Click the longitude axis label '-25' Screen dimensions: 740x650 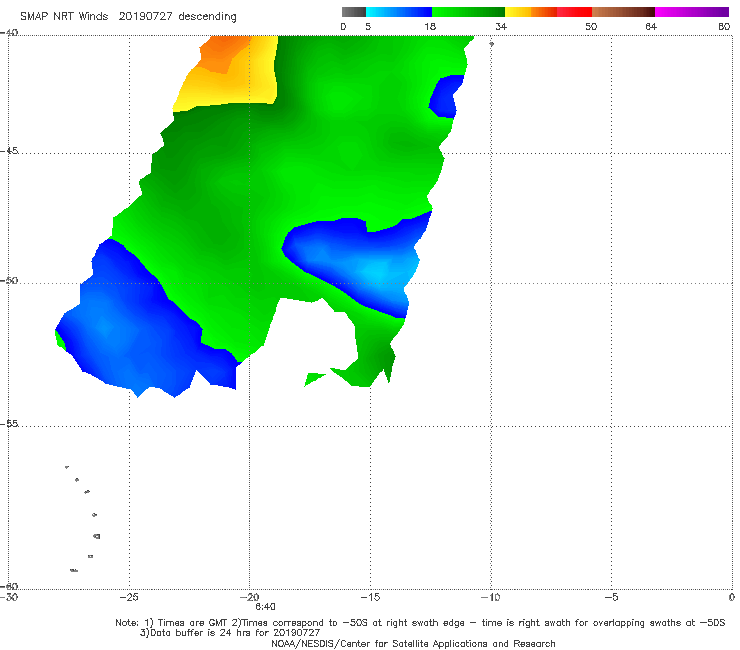click(x=129, y=597)
